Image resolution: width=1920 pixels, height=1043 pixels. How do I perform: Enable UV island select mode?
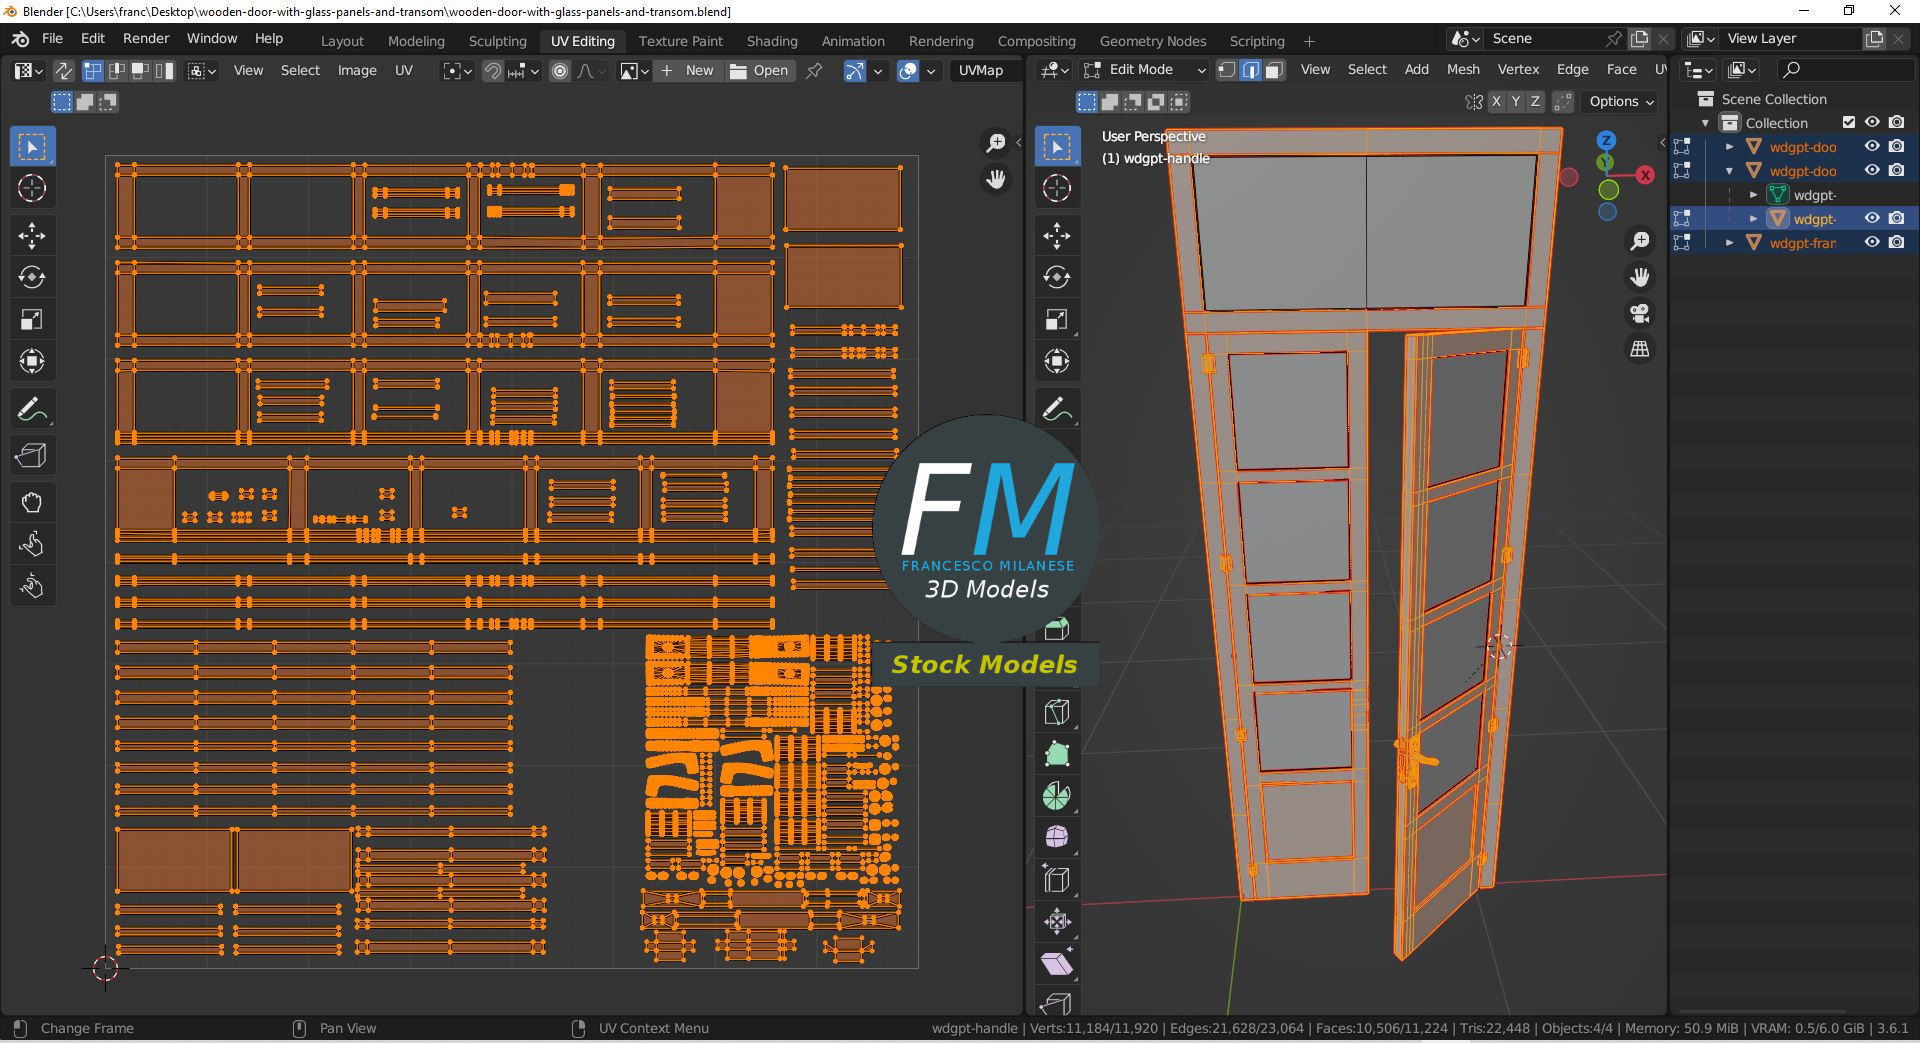164,70
